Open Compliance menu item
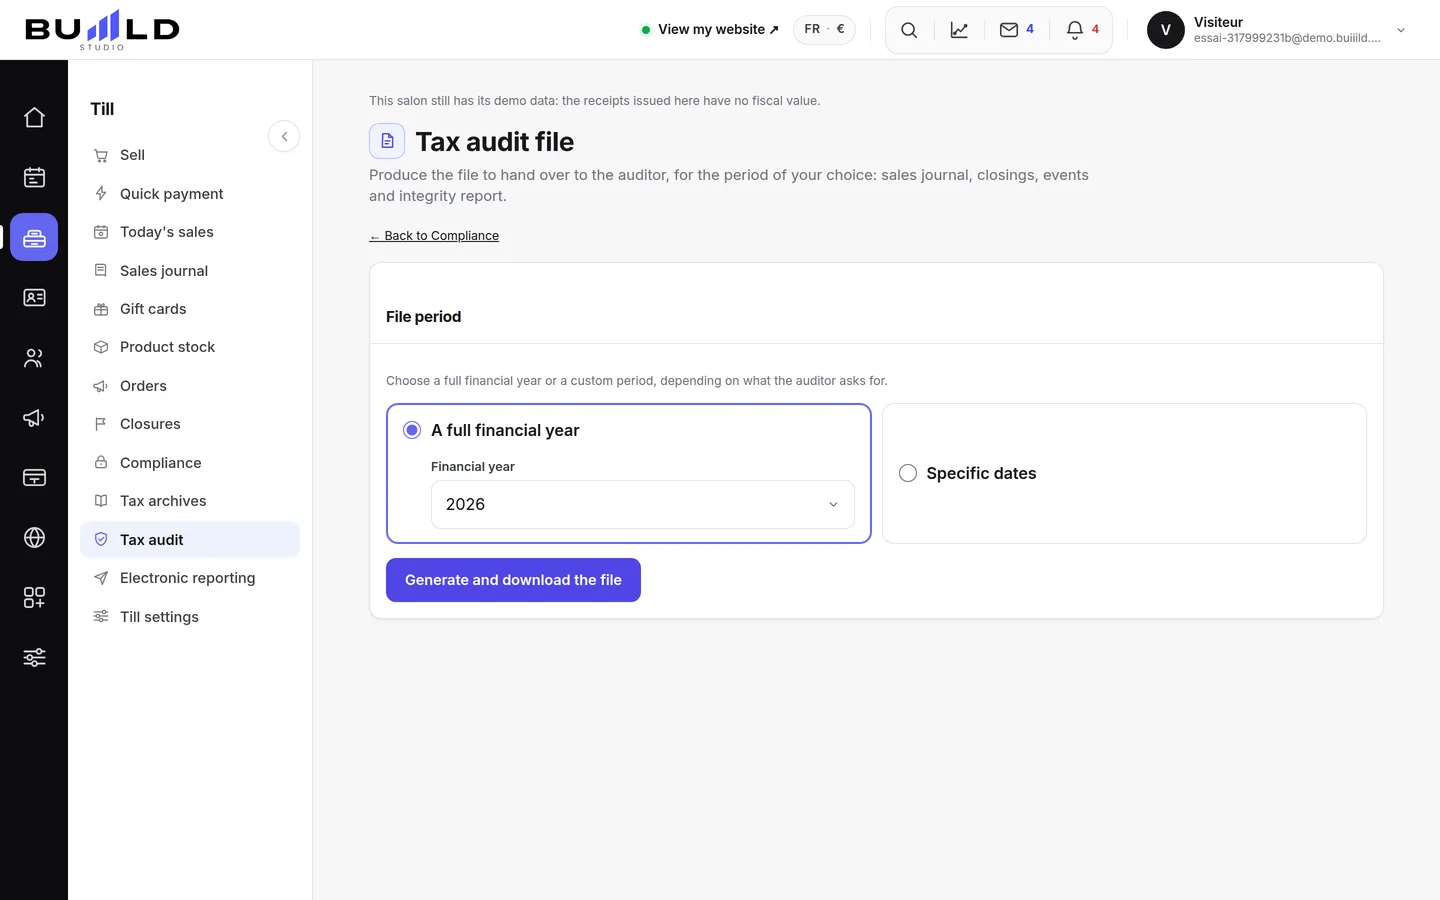1440x900 pixels. tap(190, 463)
